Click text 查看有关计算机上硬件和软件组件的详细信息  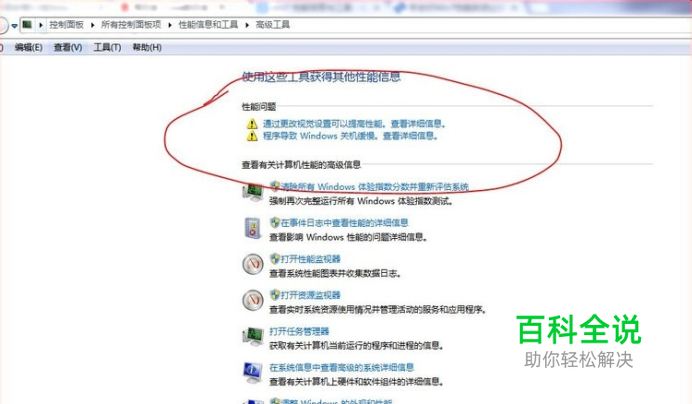(x=356, y=382)
